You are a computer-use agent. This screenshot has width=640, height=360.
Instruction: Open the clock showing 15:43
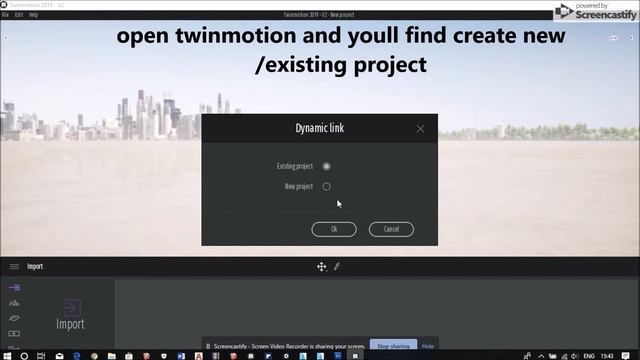[607, 356]
